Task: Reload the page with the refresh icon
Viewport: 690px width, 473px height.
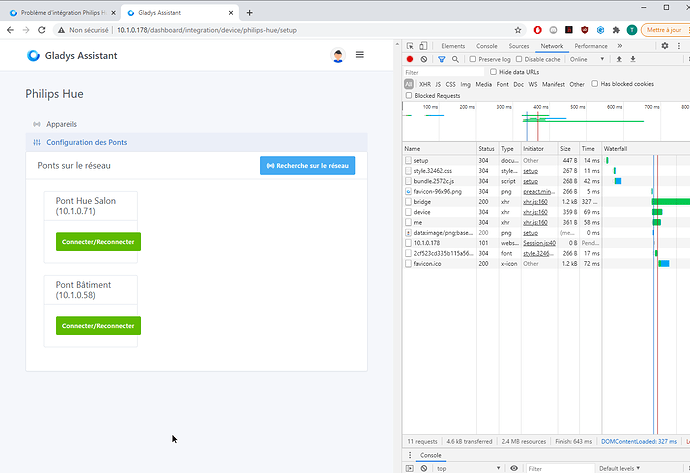Action: point(42,30)
